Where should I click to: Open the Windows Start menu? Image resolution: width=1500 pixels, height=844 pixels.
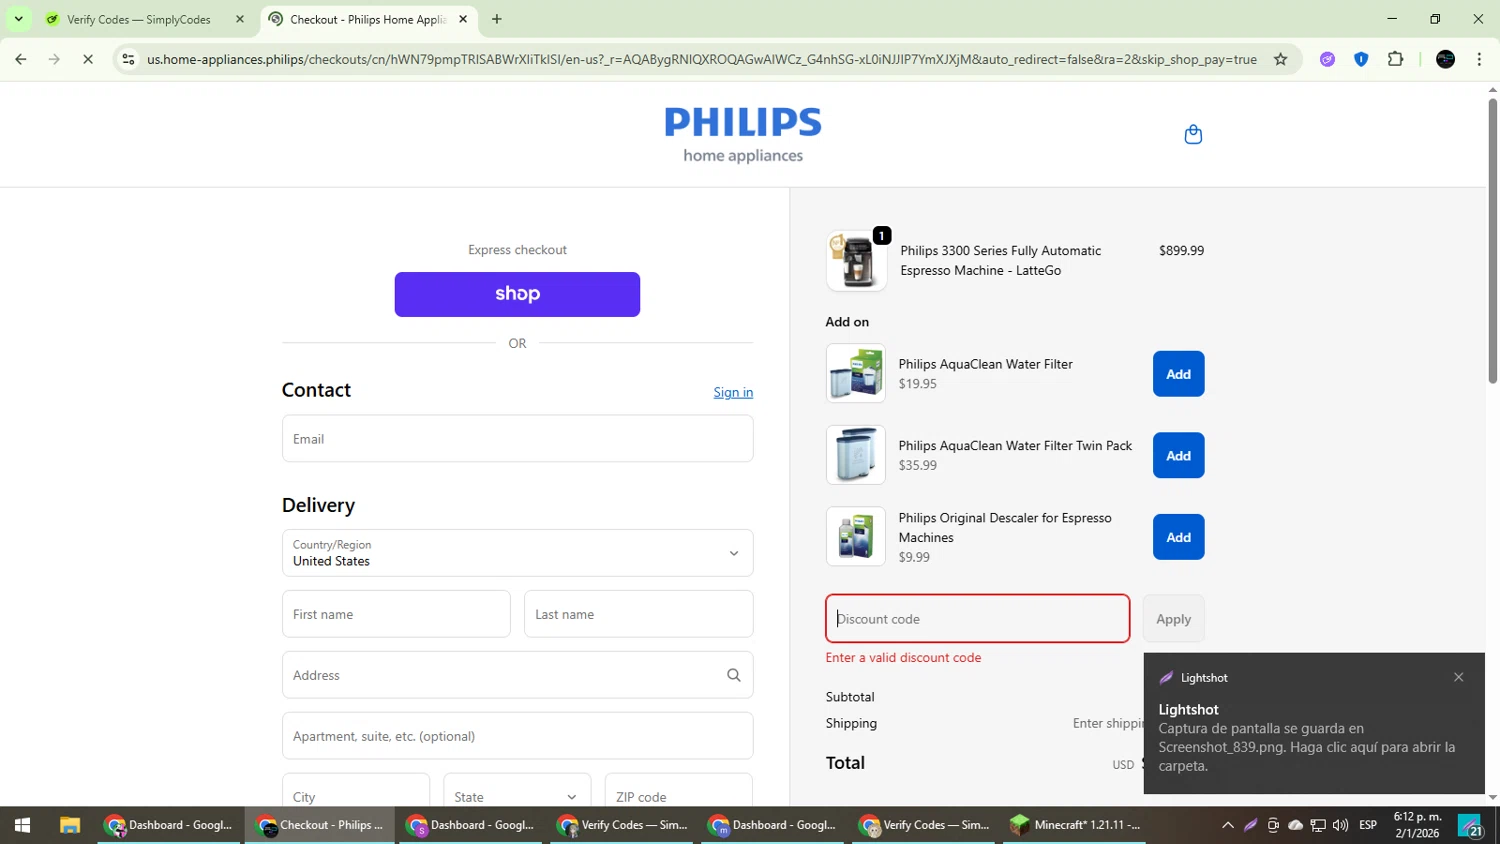tap(22, 825)
